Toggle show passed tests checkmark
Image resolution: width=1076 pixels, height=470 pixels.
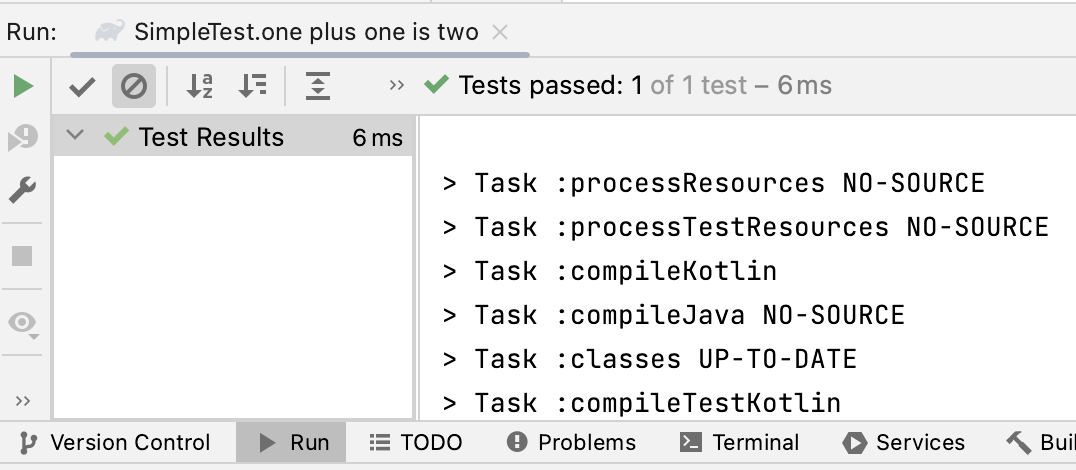click(82, 86)
